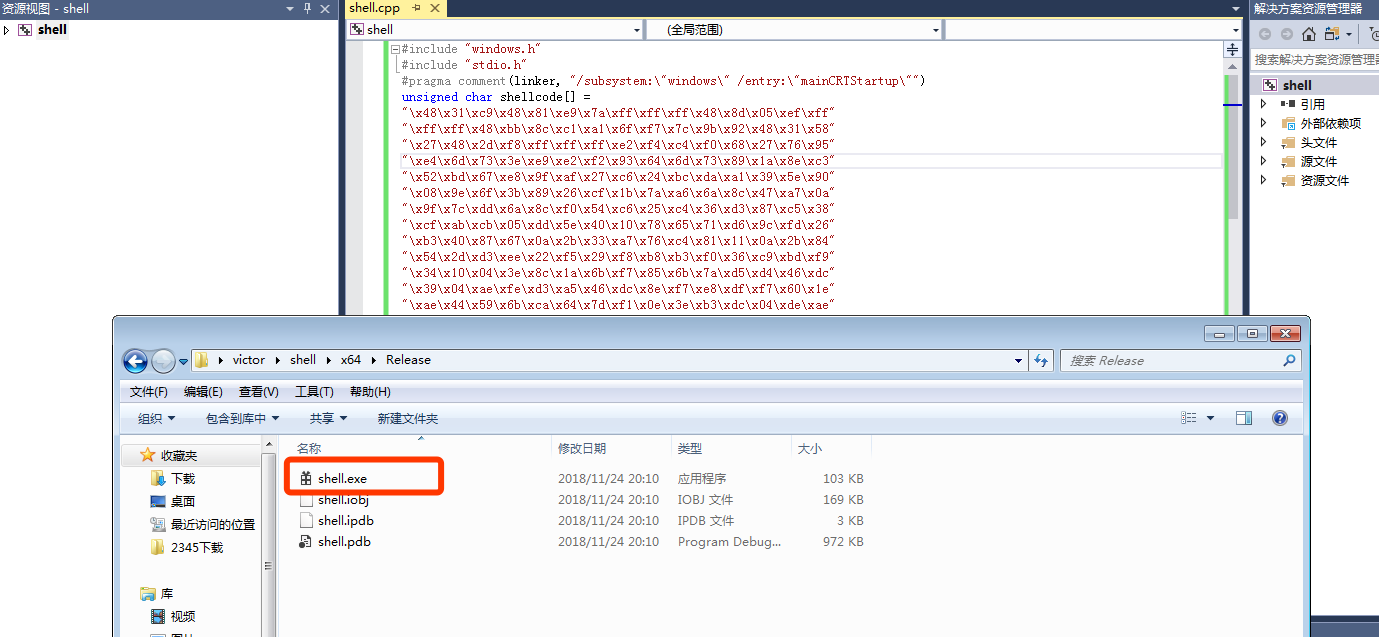This screenshot has height=637, width=1379.
Task: Click the Home icon in Solution Explorer
Action: [x=1308, y=34]
